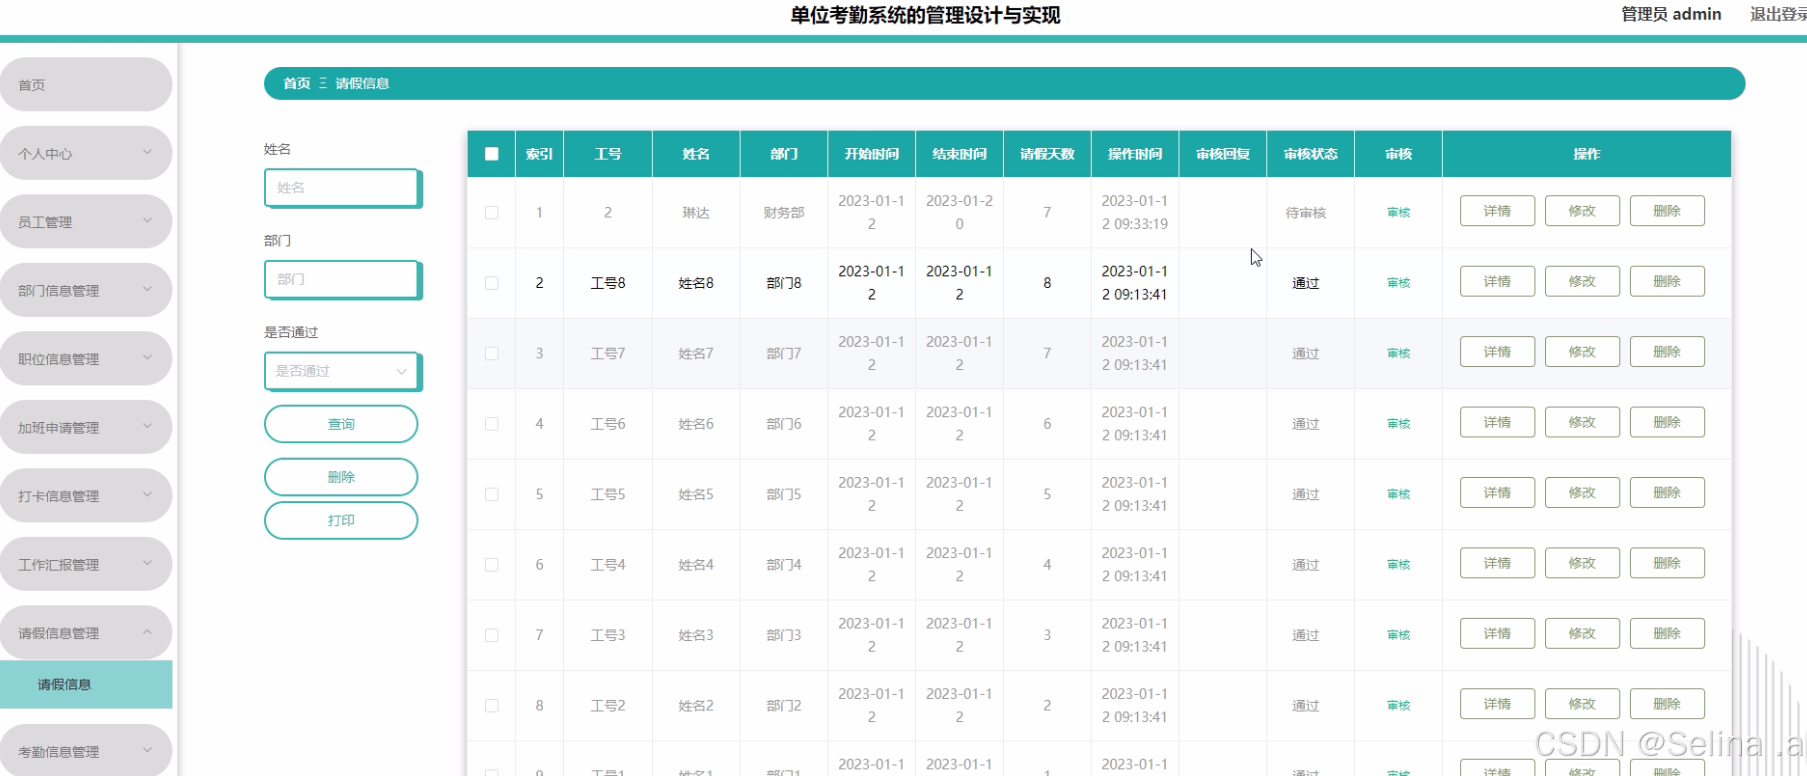Click the 工号 column header
This screenshot has height=776, width=1807.
[608, 154]
